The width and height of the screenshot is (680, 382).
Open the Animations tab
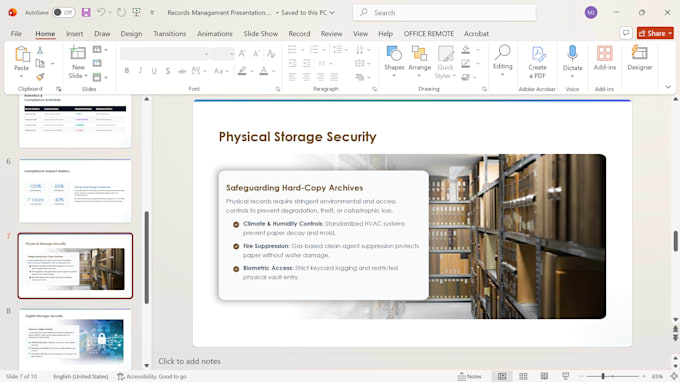[215, 33]
